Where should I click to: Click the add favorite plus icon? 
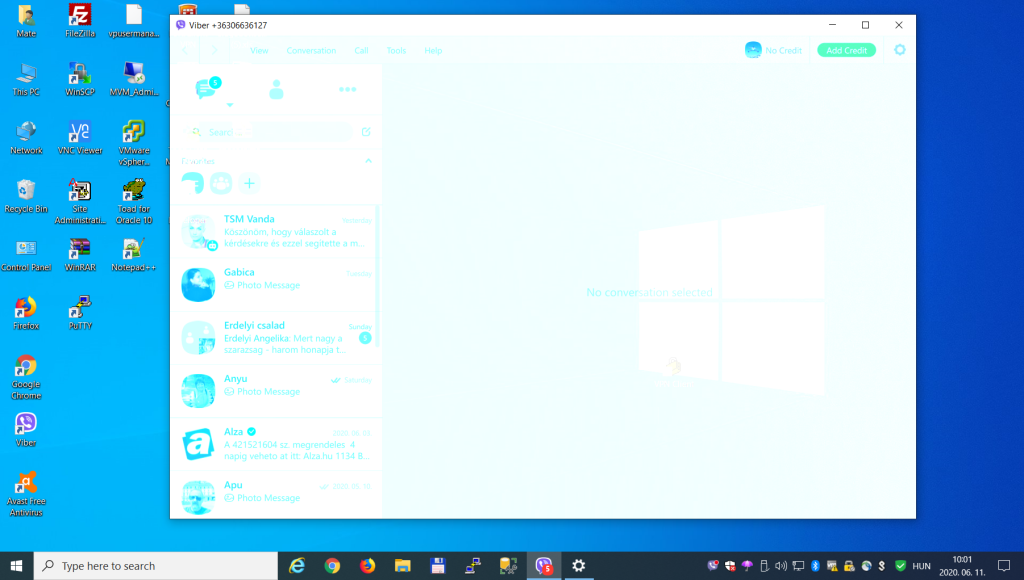coord(249,183)
